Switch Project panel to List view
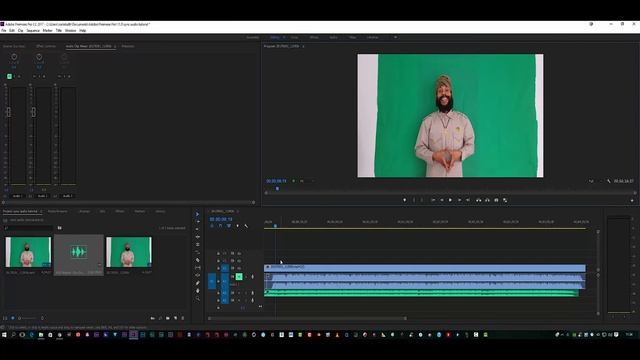Image resolution: width=640 pixels, height=360 pixels. (5, 318)
